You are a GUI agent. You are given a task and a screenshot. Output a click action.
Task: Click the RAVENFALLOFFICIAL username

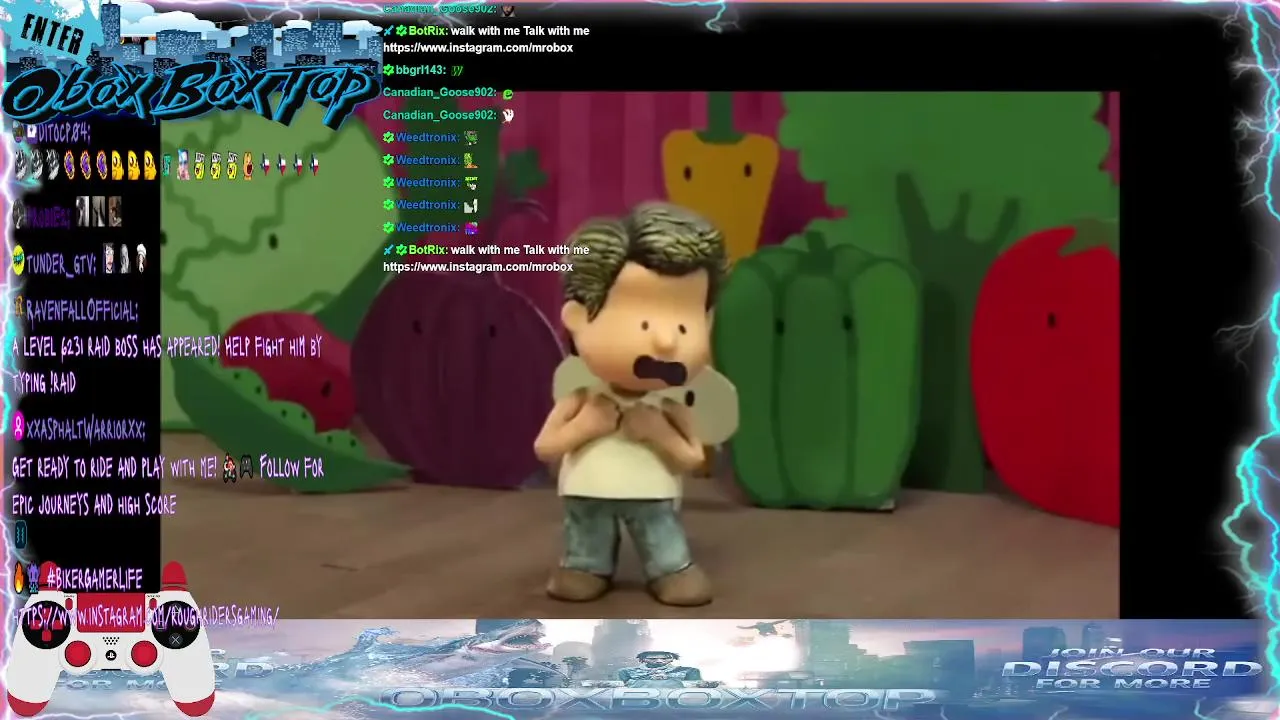tap(82, 312)
